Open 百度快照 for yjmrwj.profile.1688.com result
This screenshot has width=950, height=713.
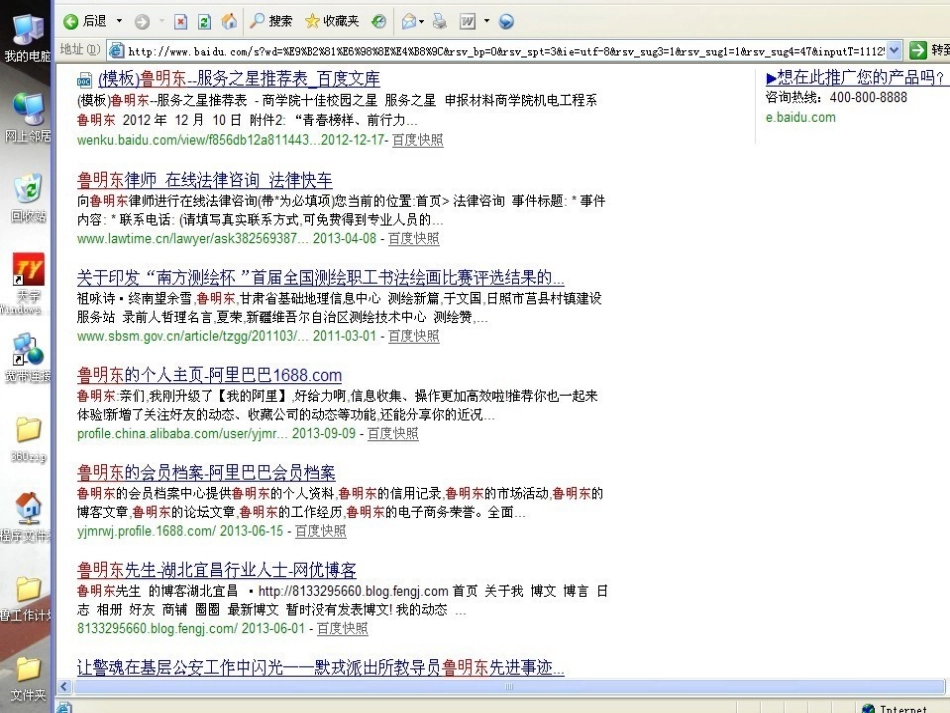coord(321,531)
